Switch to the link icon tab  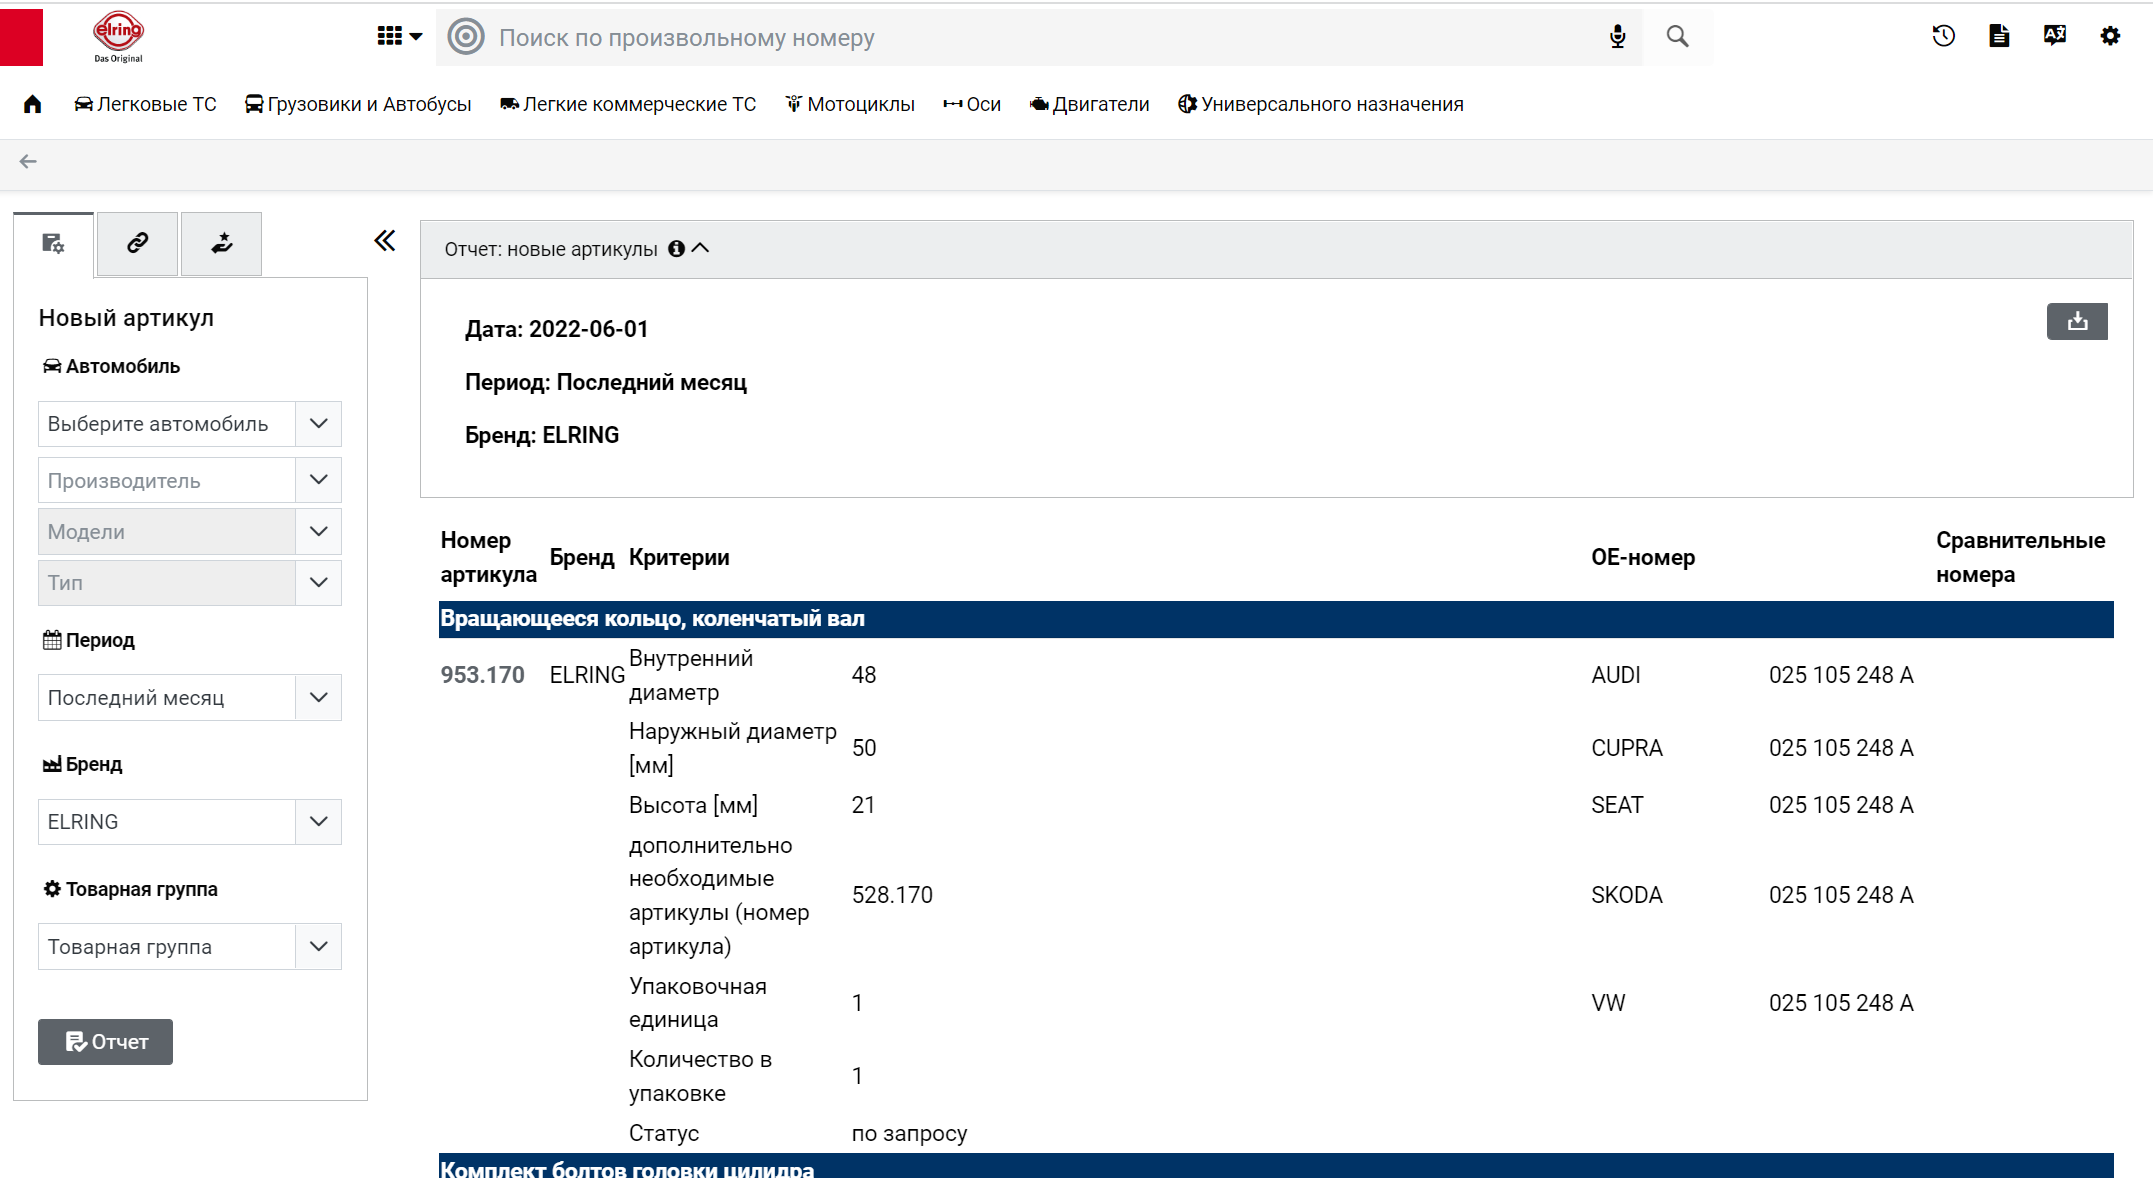coord(138,243)
